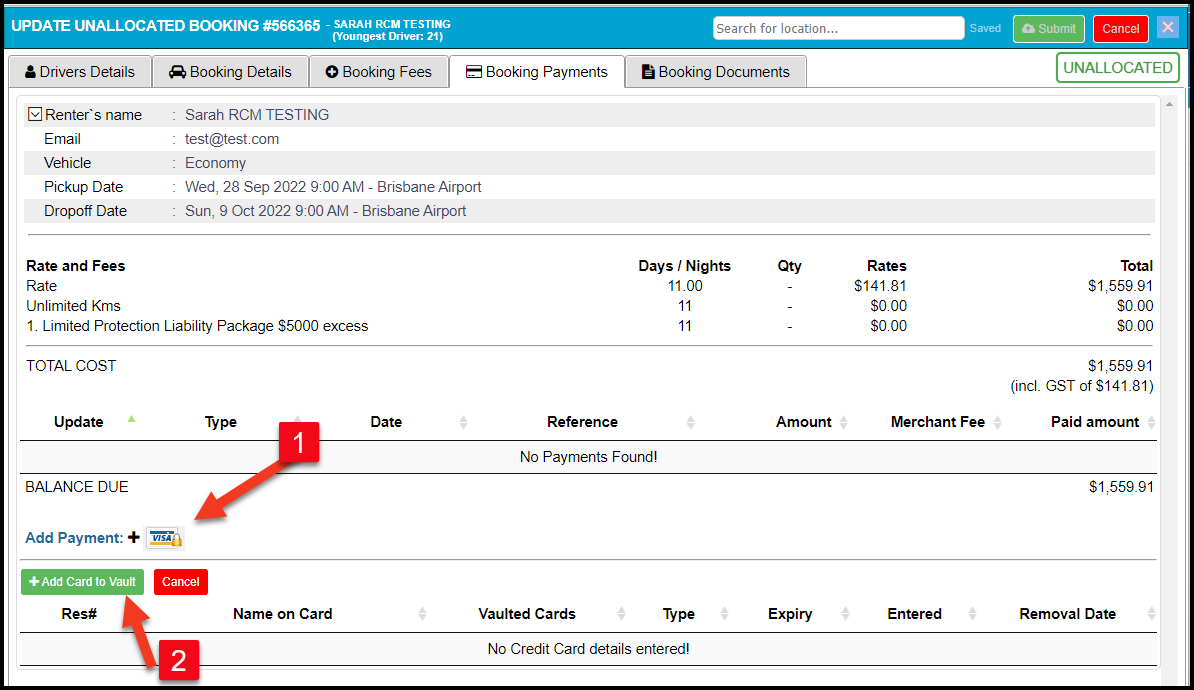The height and width of the screenshot is (690, 1194).
Task: View the Booking Documents tab
Action: coord(716,72)
